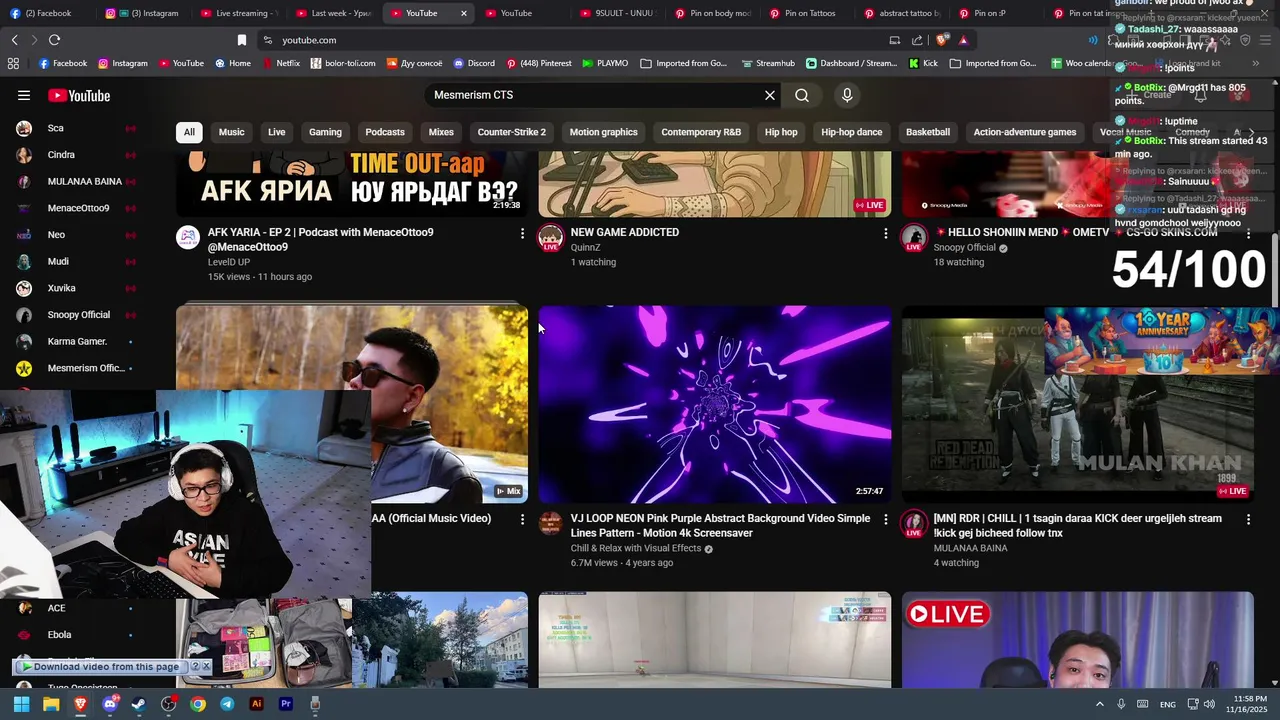Open Telegram from the taskbar
The width and height of the screenshot is (1280, 720).
point(227,704)
